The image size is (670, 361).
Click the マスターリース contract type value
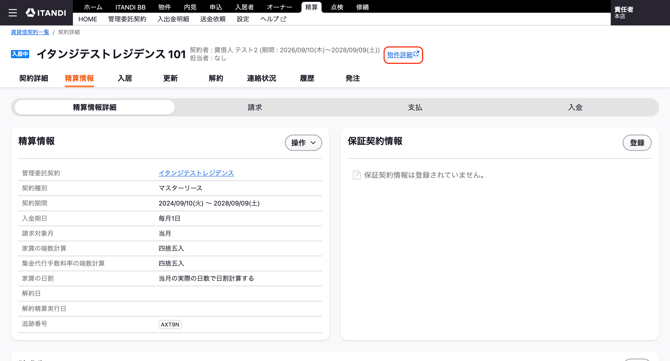click(180, 188)
